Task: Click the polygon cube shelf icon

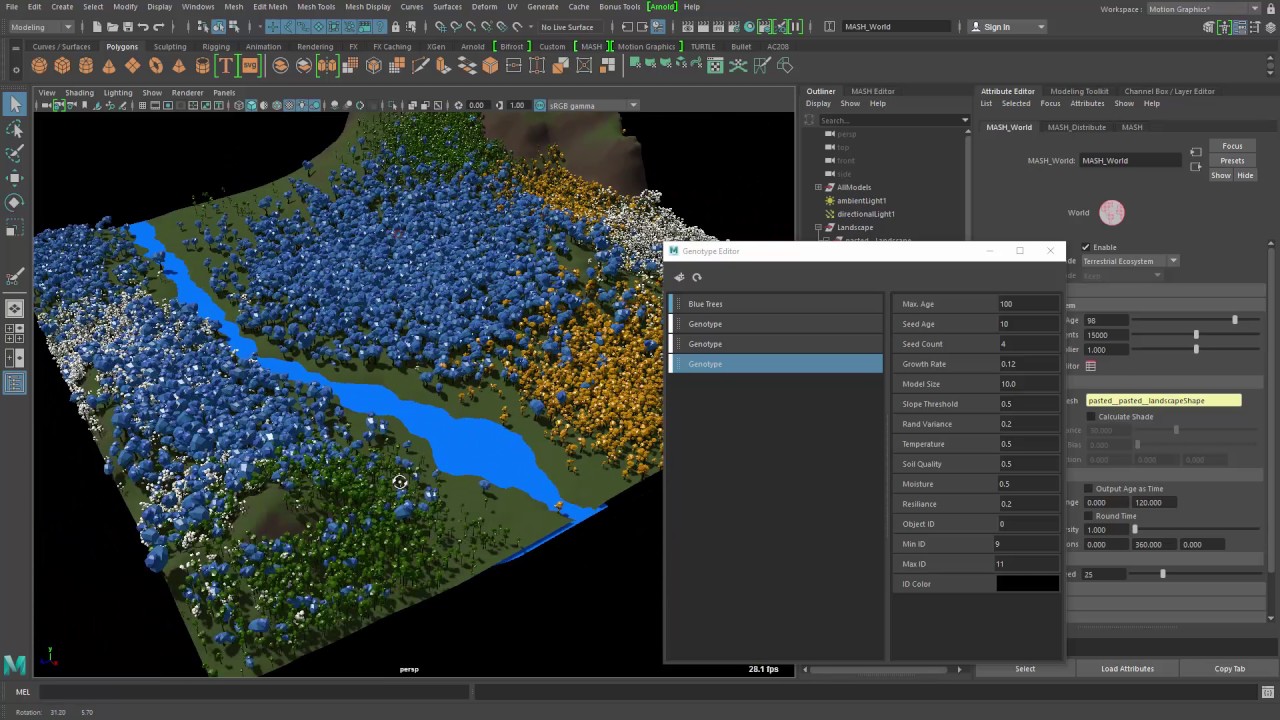Action: click(x=62, y=66)
